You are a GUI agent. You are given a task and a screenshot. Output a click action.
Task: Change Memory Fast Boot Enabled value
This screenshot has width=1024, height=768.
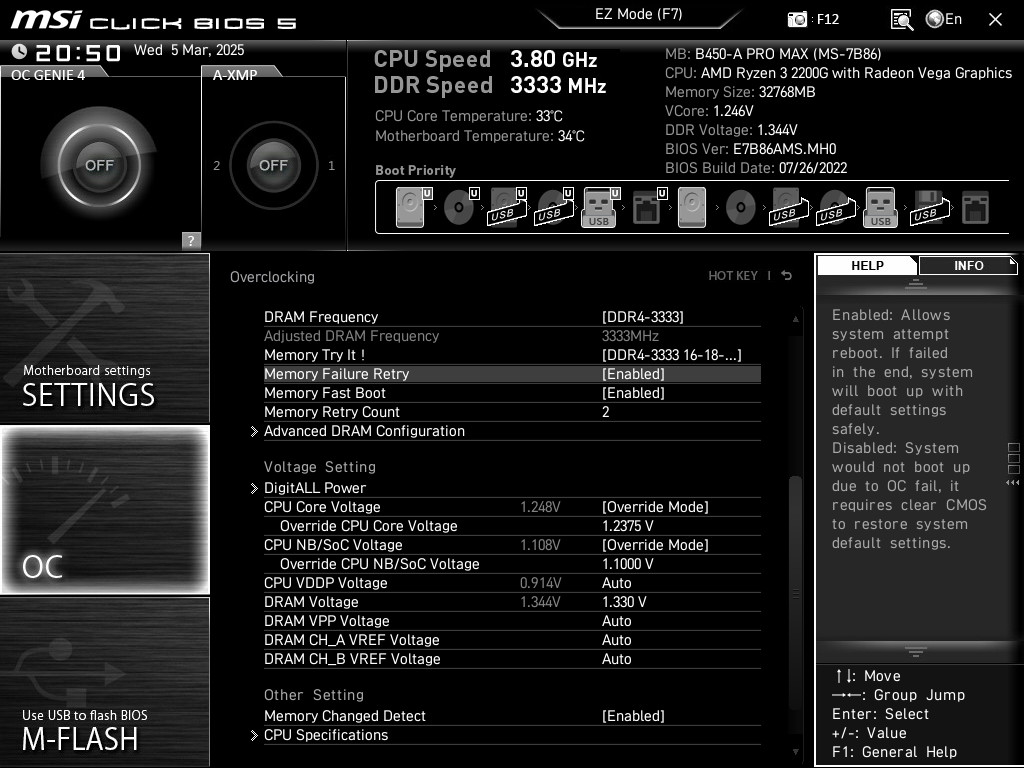point(633,393)
